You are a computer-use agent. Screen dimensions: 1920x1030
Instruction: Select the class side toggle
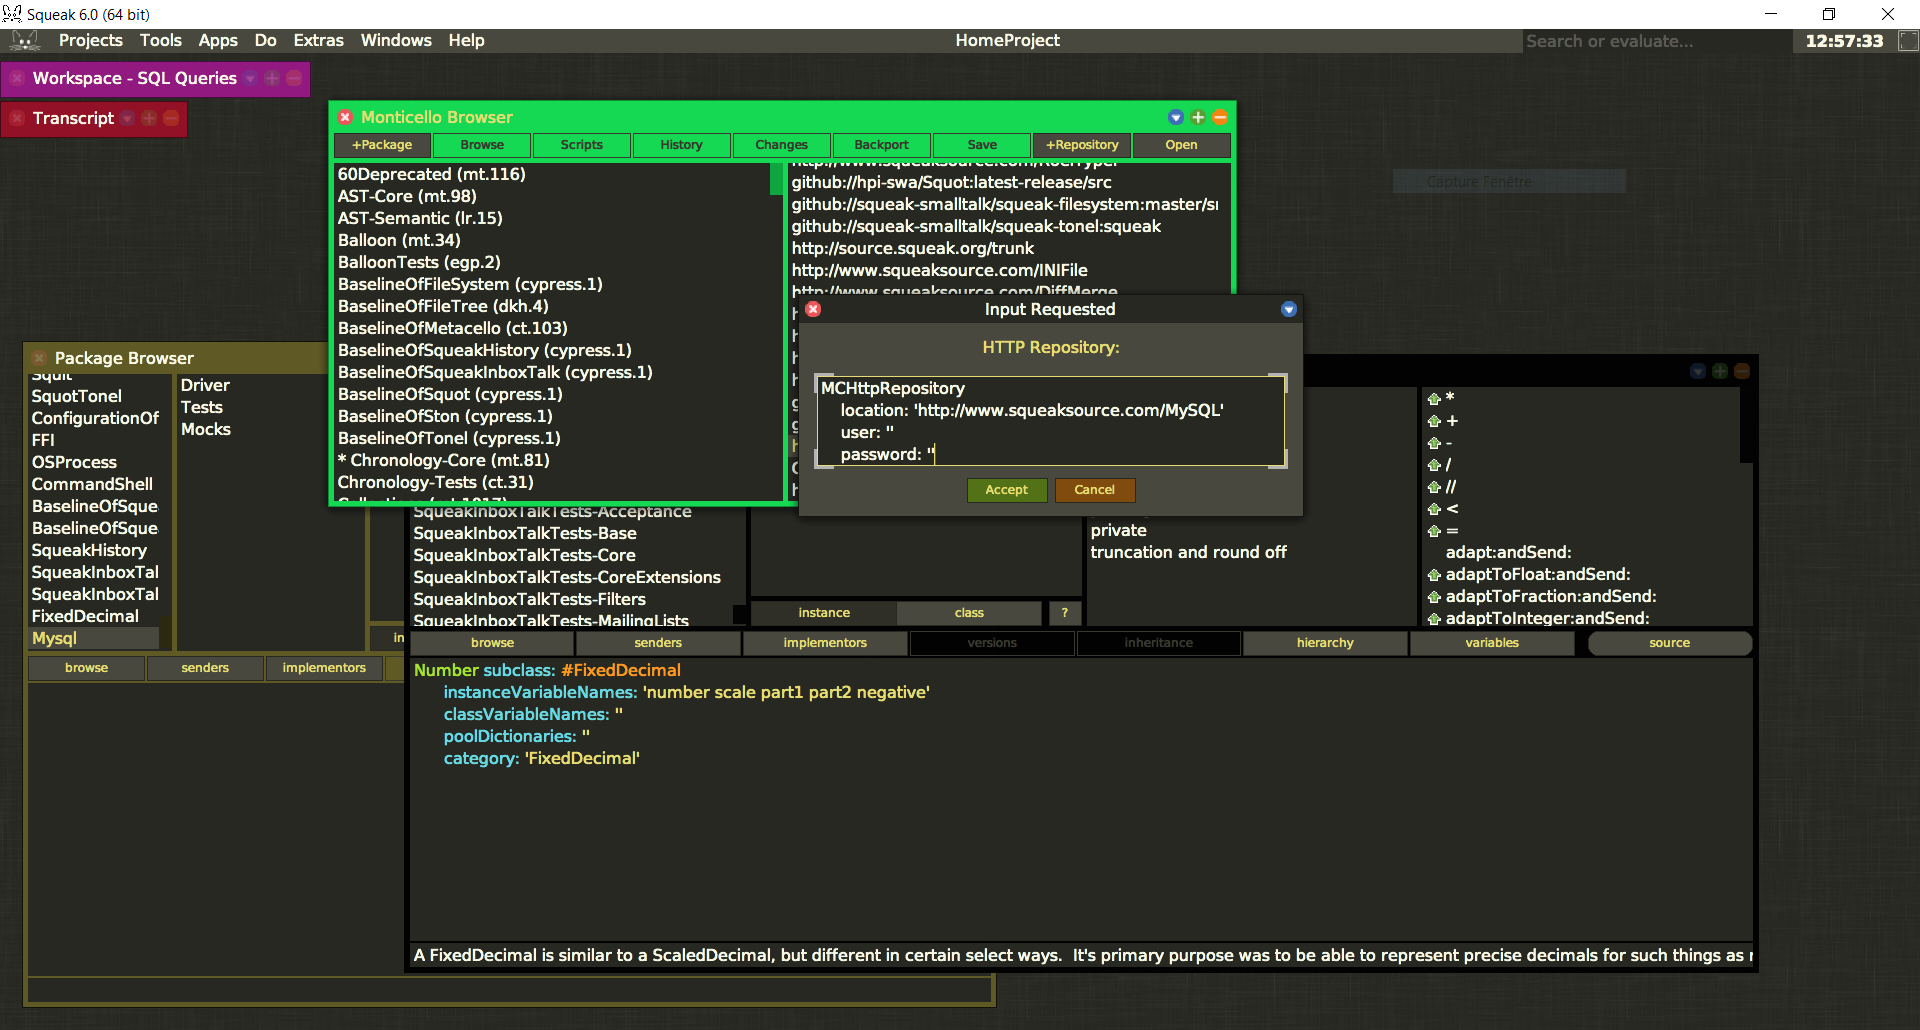click(969, 613)
